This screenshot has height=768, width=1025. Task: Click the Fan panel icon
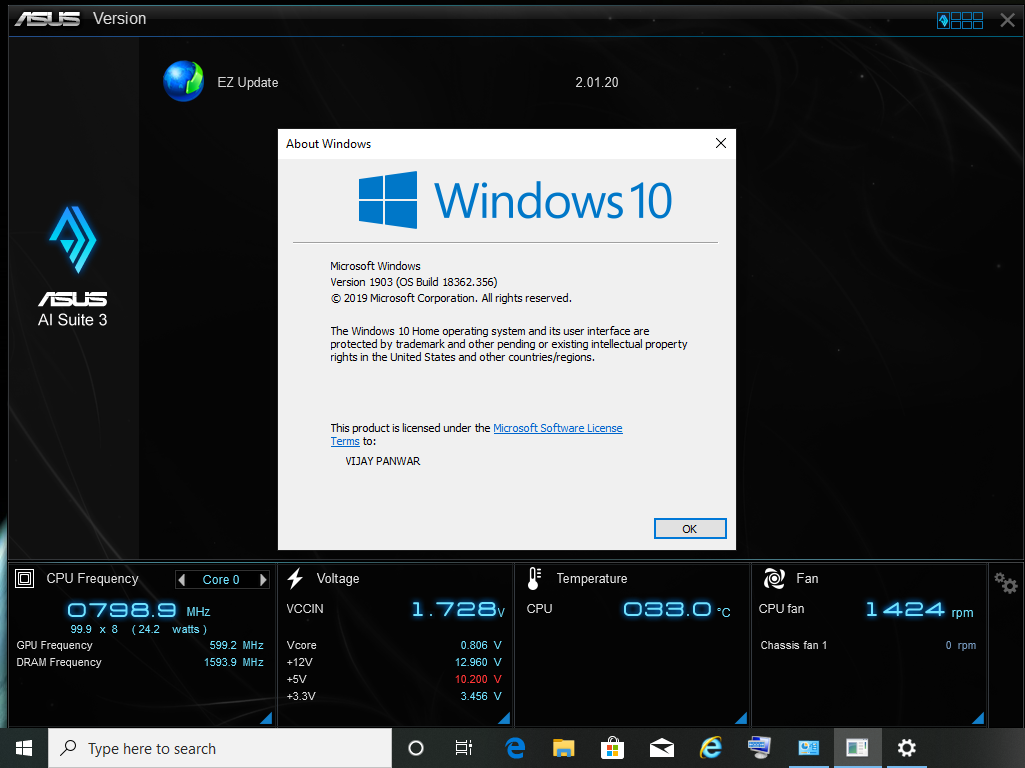[x=774, y=578]
